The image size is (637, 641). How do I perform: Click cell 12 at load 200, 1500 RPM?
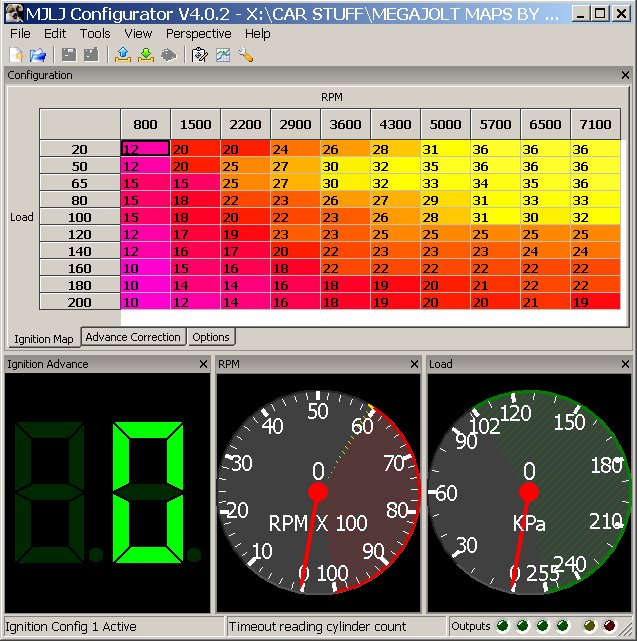point(195,302)
